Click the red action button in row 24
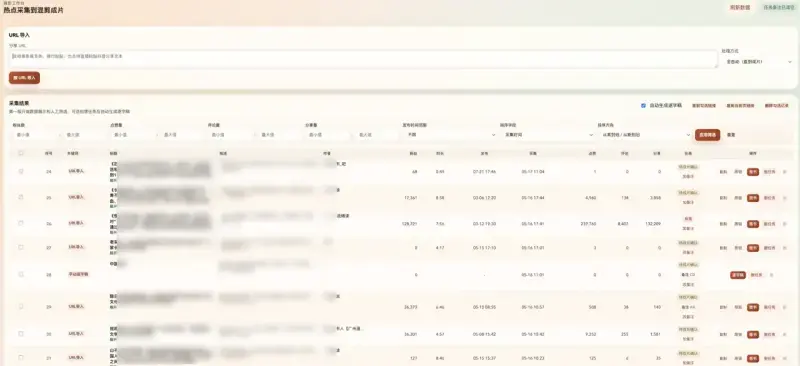The width and height of the screenshot is (800, 366). tap(753, 172)
